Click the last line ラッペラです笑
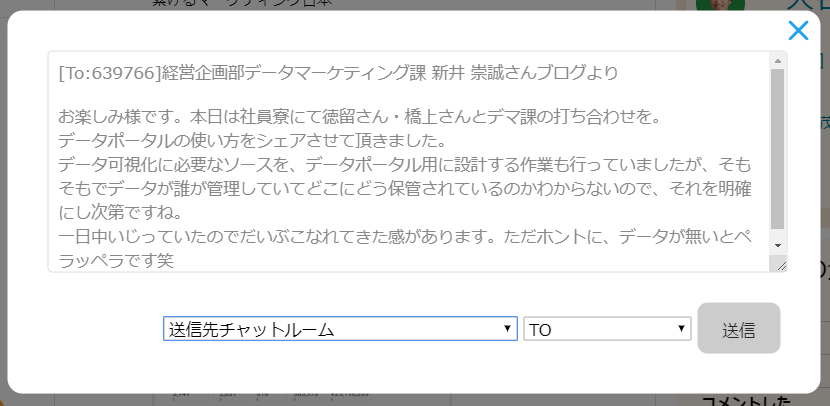The width and height of the screenshot is (830, 406). 117,260
